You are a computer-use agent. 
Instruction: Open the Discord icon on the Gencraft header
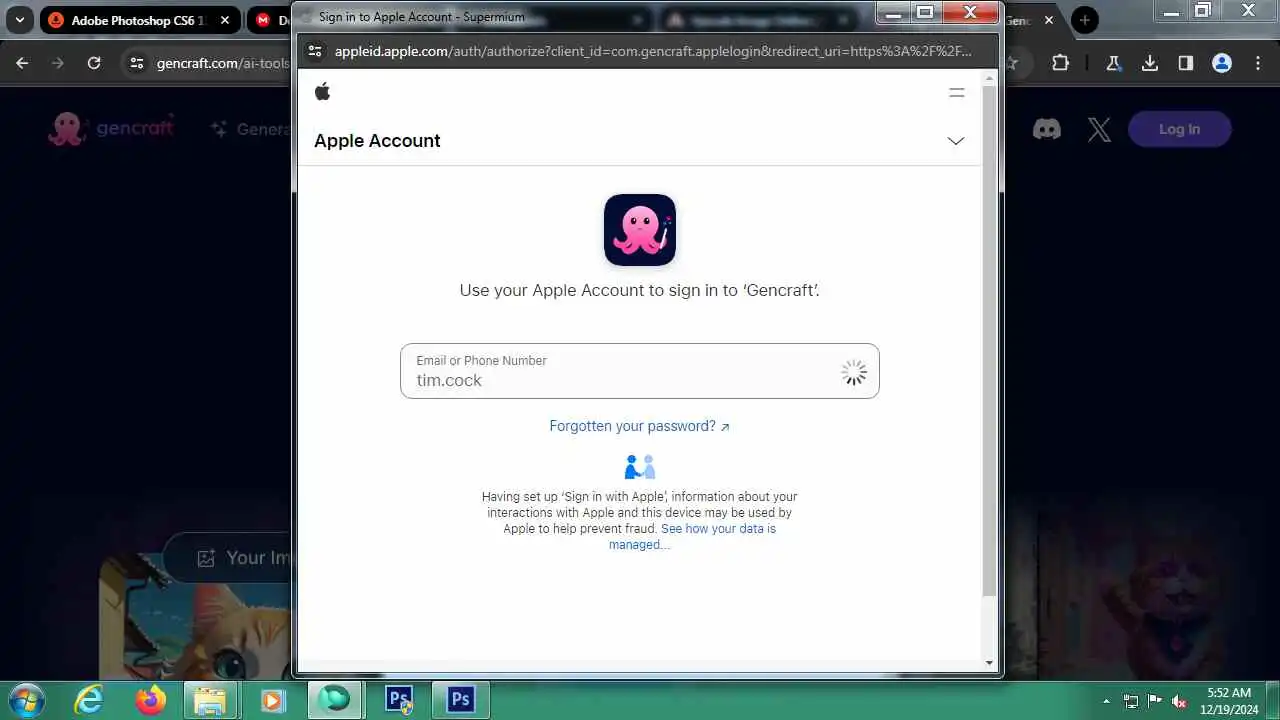coord(1047,129)
